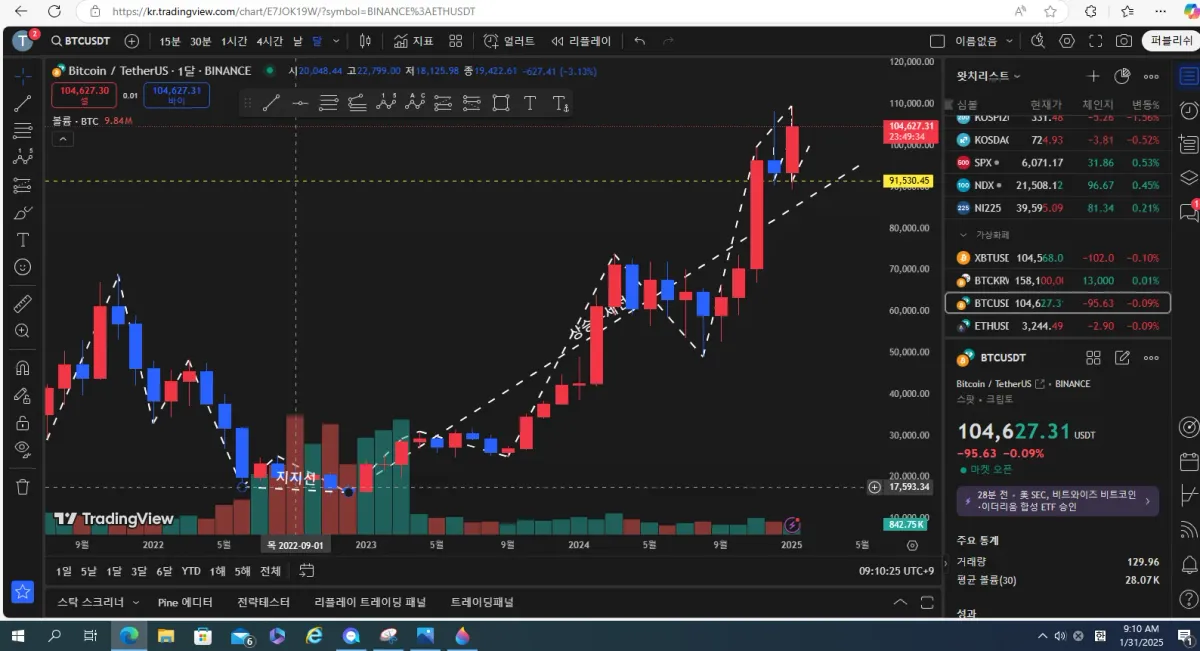The height and width of the screenshot is (651, 1200).
Task: Open the Windows Start menu
Action: pyautogui.click(x=17, y=635)
